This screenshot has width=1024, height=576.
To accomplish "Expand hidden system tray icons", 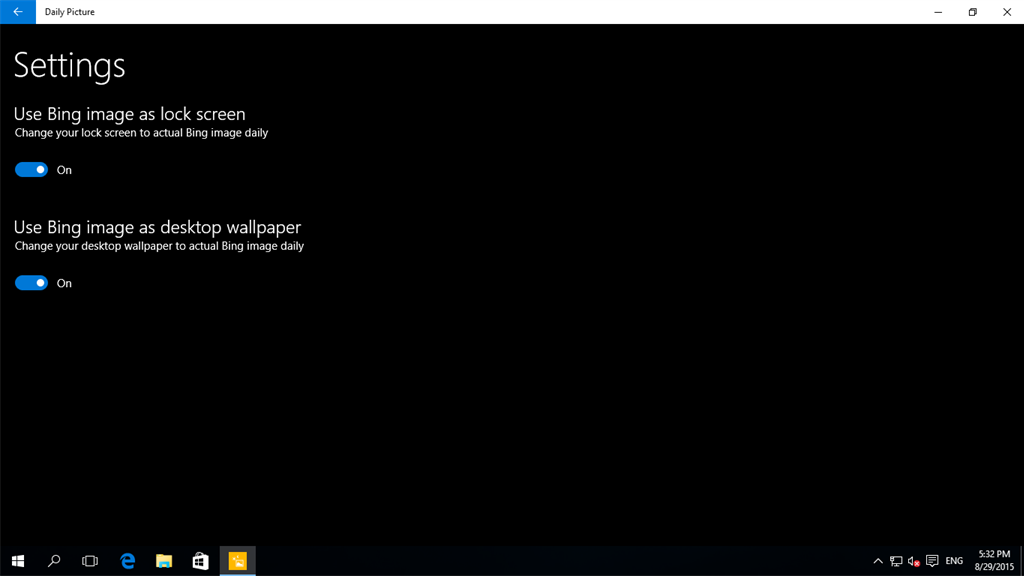I will pos(877,561).
